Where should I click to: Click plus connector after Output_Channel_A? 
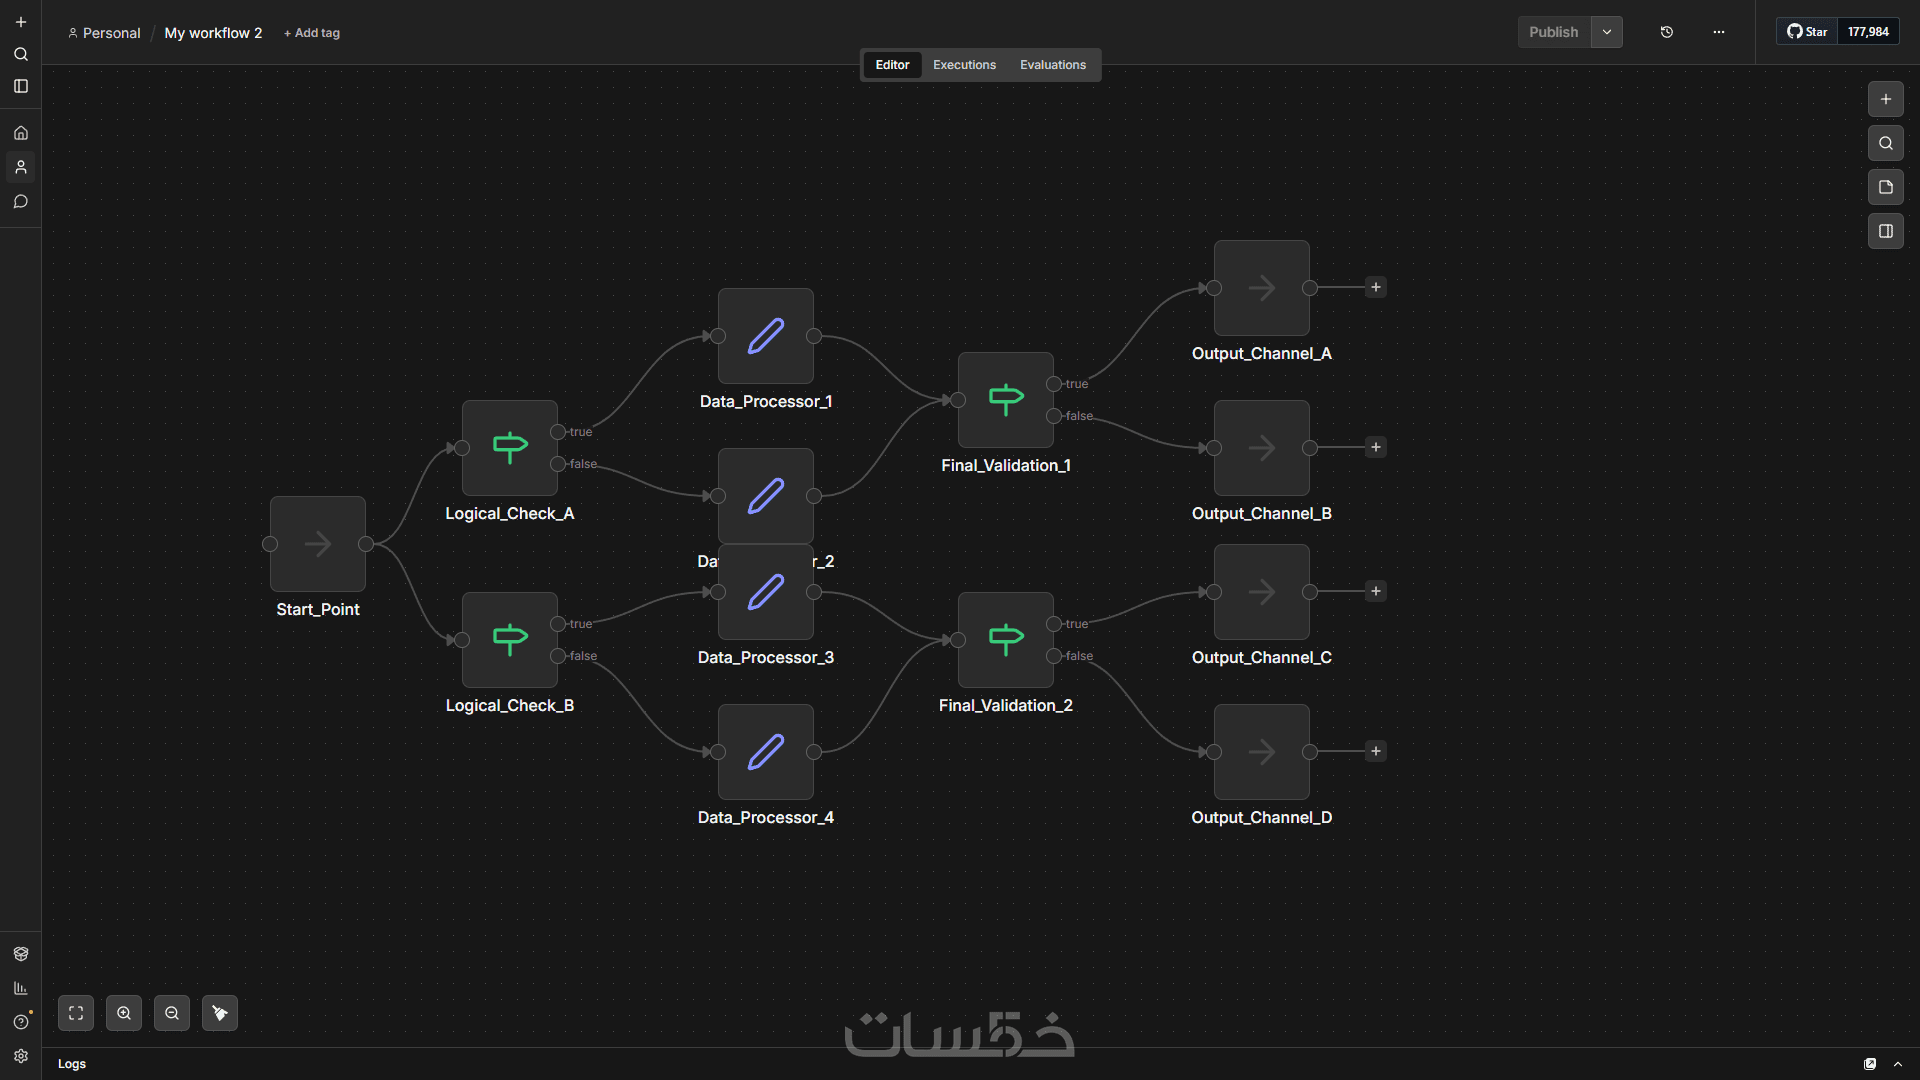1376,288
